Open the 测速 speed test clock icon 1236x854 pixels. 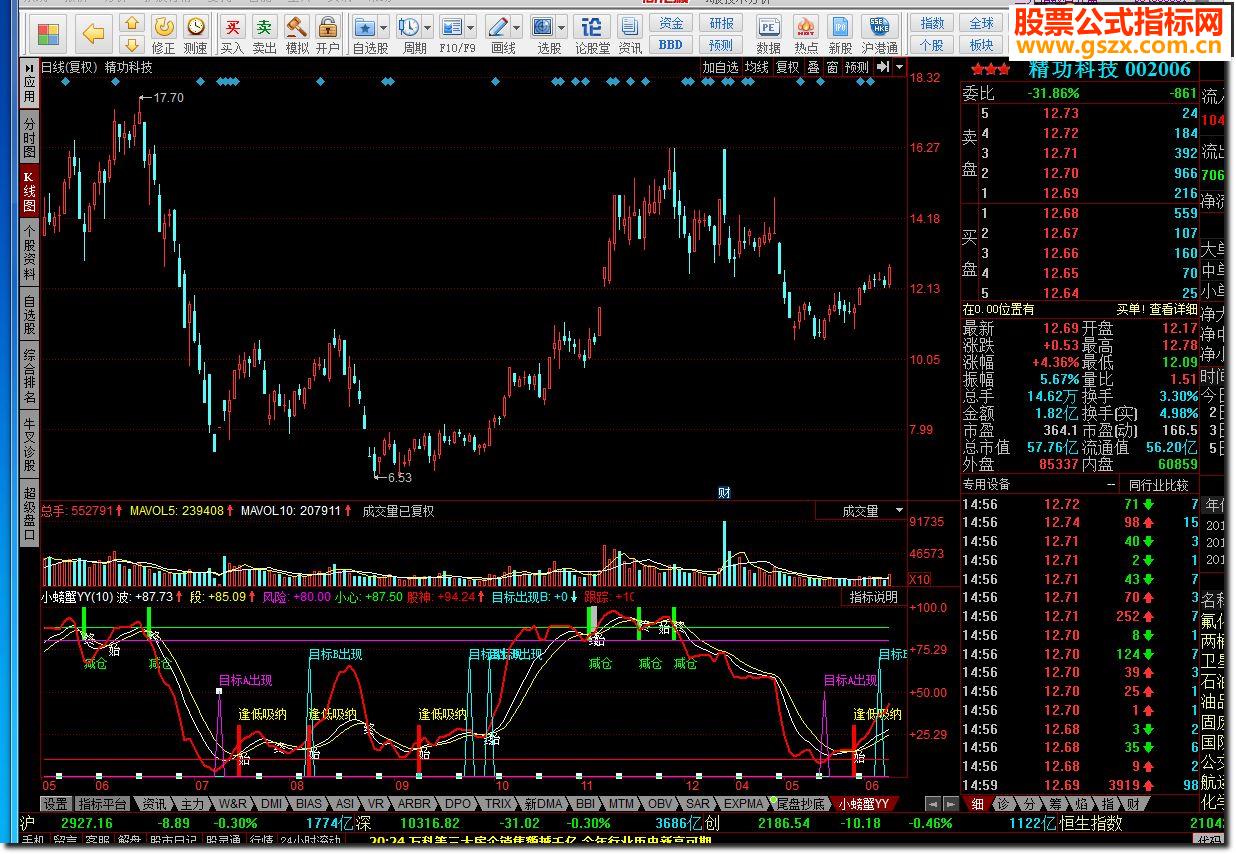point(196,35)
